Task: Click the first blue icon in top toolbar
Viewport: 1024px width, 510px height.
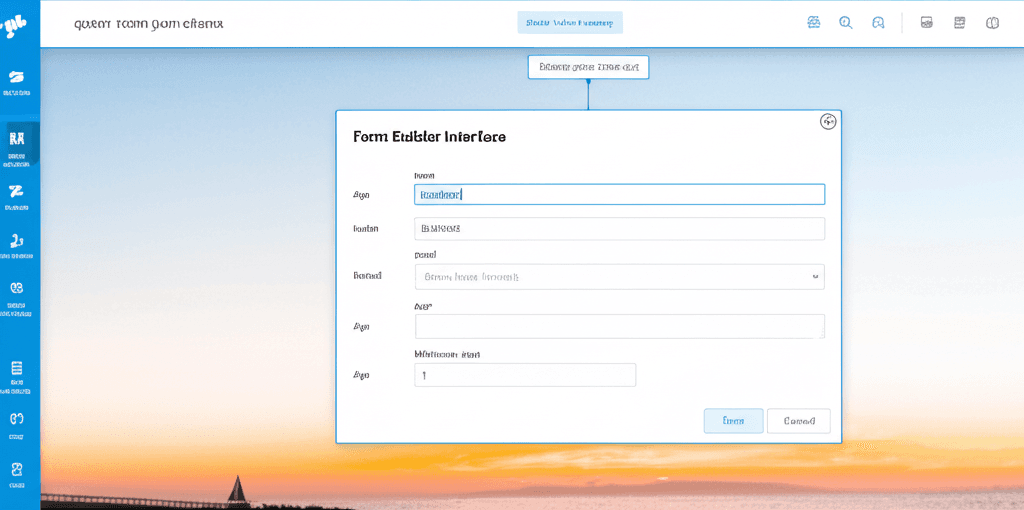Action: click(814, 23)
